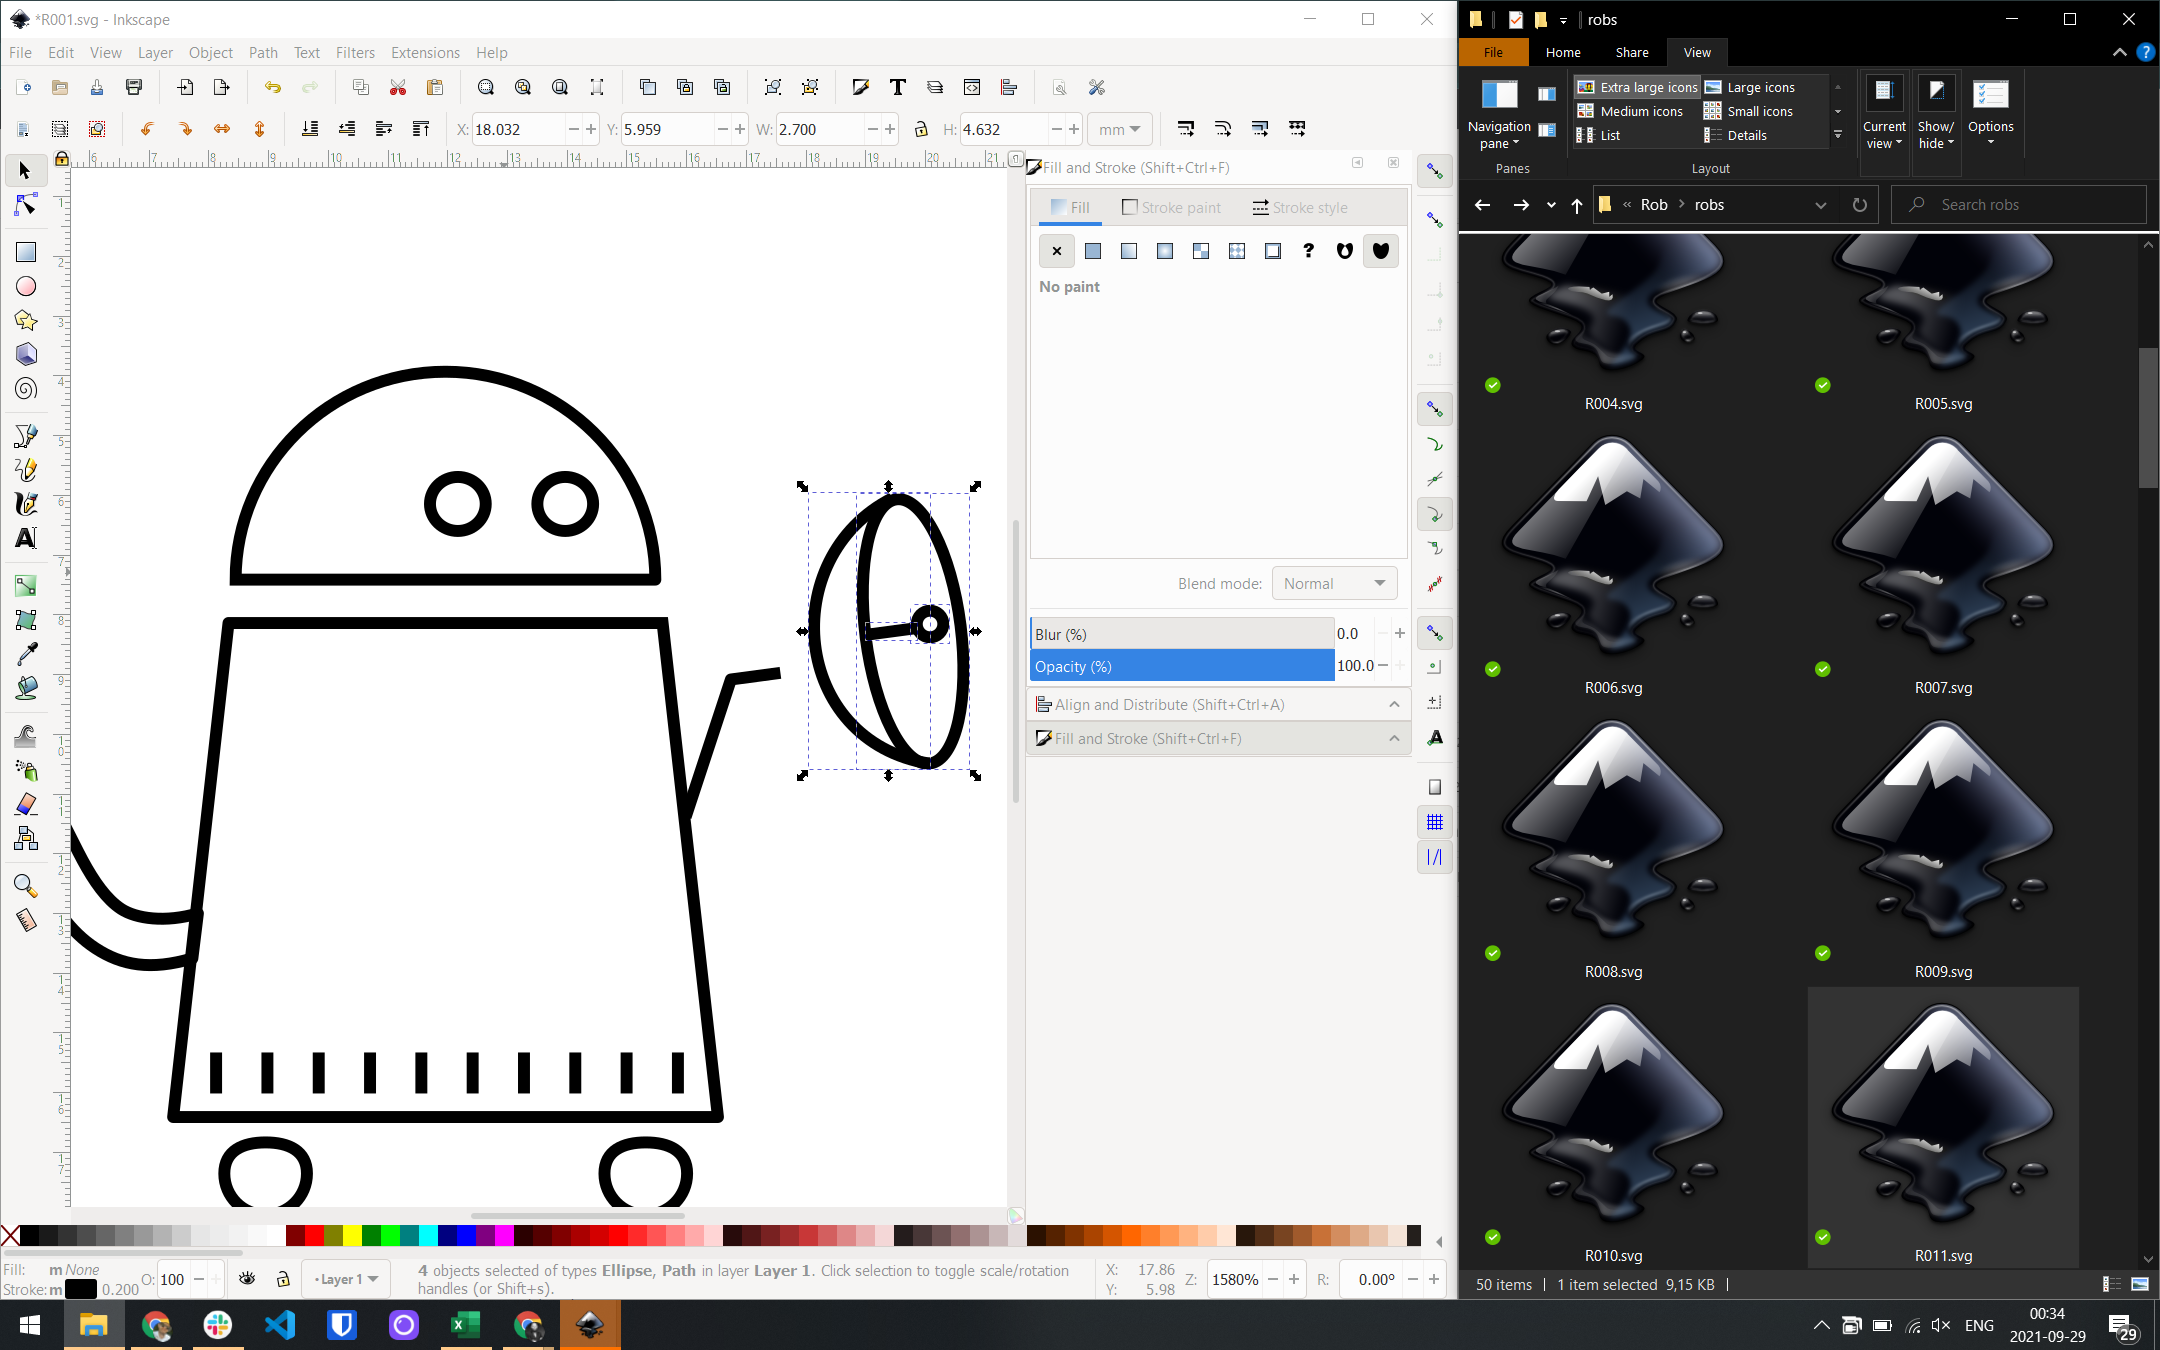Open the Blend mode Normal dropdown
Viewport: 2160px width, 1350px height.
tap(1334, 583)
